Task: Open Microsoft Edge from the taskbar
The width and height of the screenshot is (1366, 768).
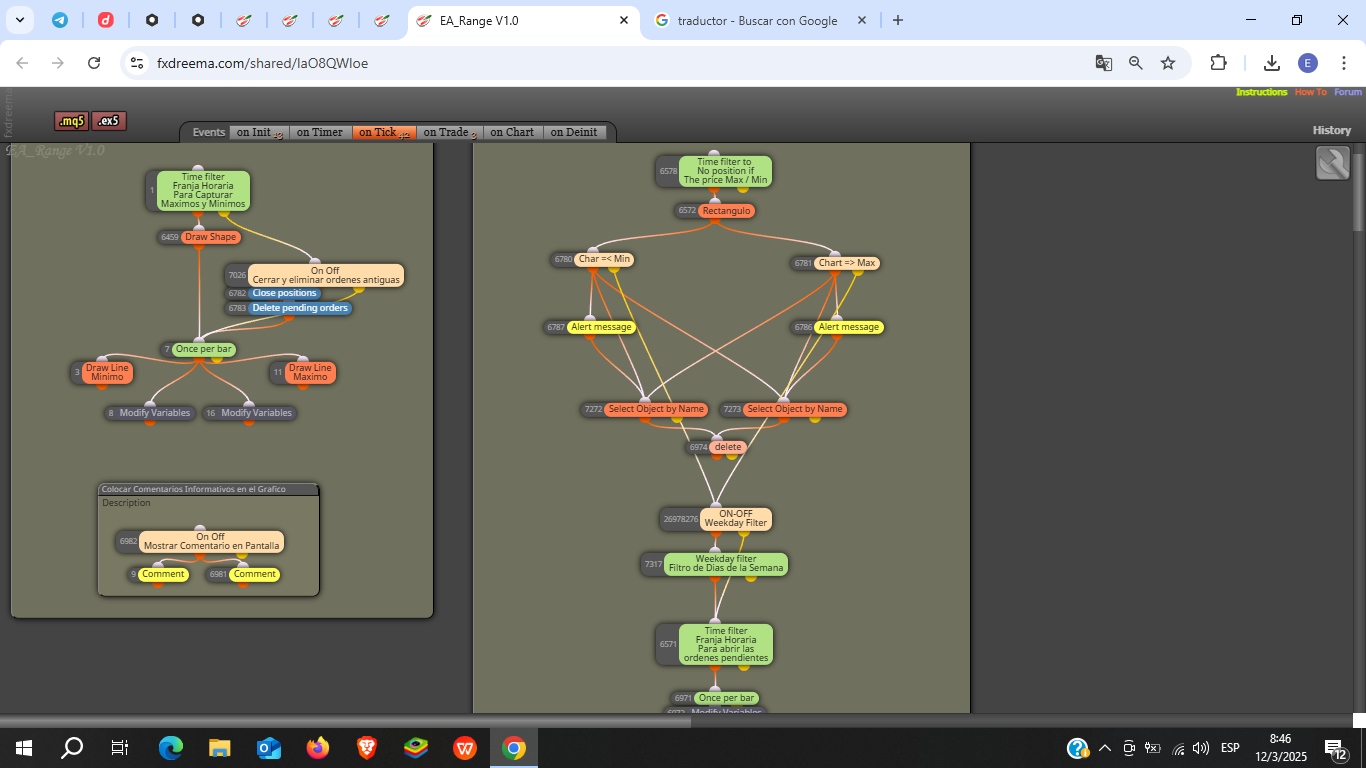Action: [x=171, y=747]
